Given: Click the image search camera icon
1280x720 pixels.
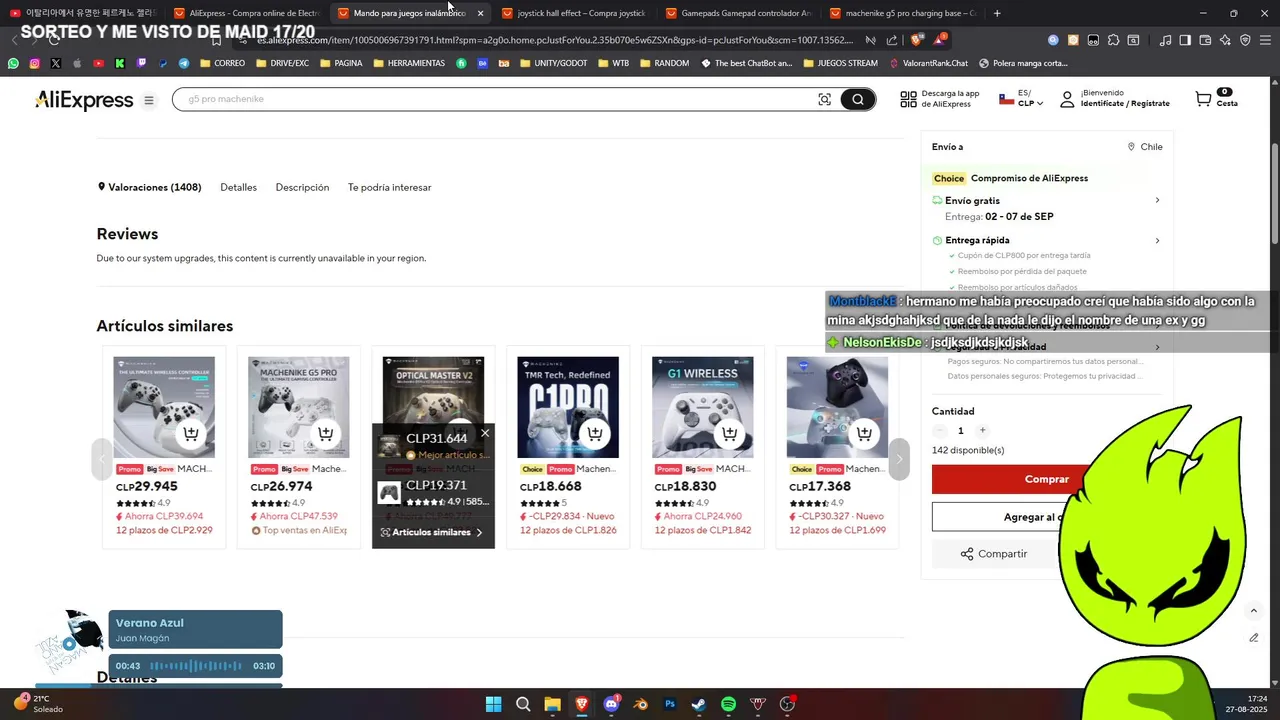Looking at the screenshot, I should click(x=824, y=99).
